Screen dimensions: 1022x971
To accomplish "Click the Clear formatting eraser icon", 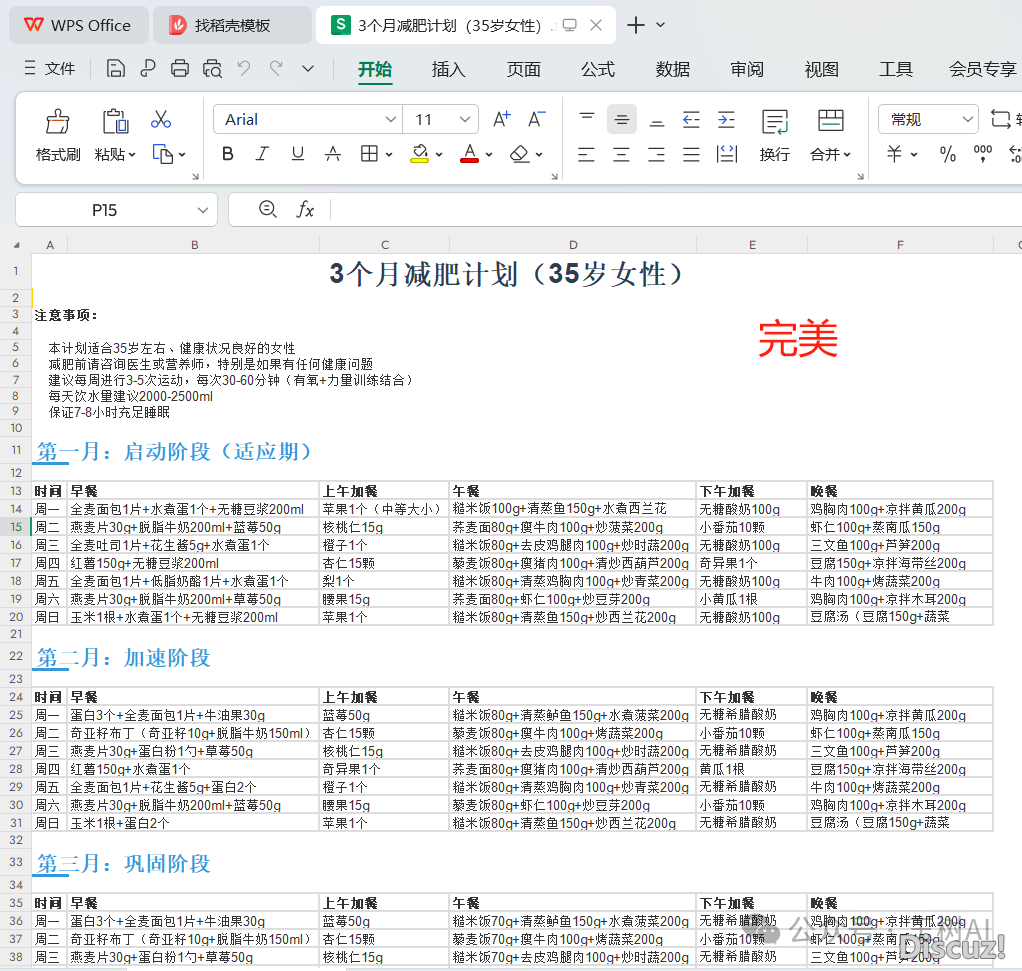I will point(519,154).
